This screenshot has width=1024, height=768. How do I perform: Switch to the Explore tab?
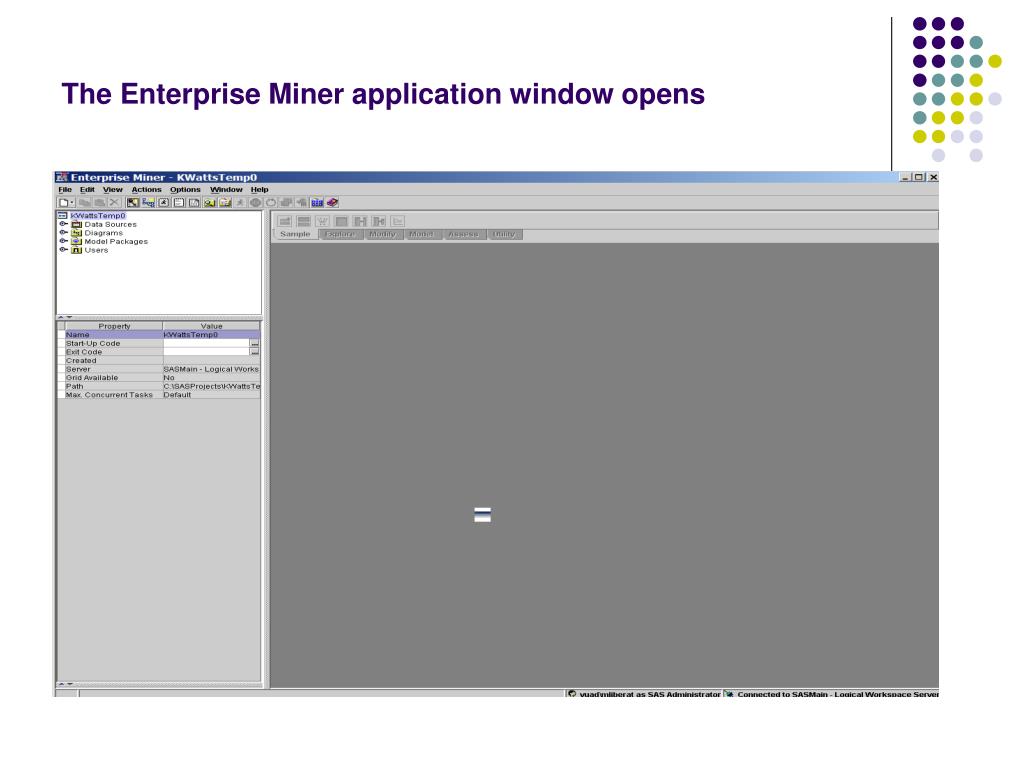point(340,234)
